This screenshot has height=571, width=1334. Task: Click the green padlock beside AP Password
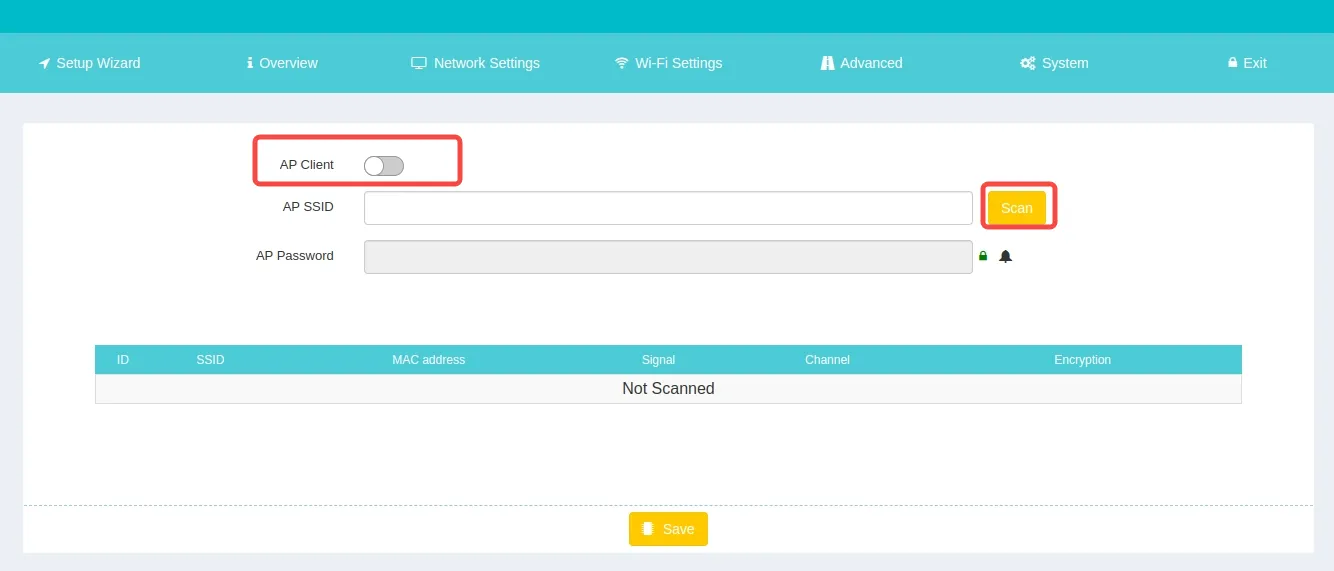point(983,256)
